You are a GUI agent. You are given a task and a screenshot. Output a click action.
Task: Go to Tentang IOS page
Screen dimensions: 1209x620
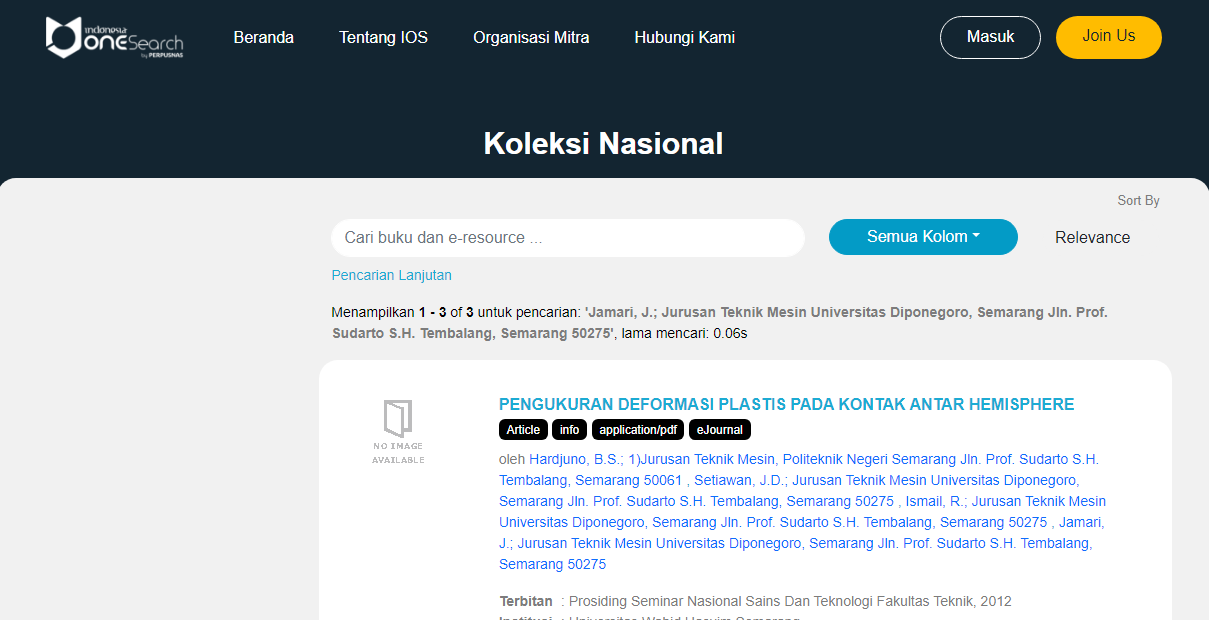coord(383,38)
